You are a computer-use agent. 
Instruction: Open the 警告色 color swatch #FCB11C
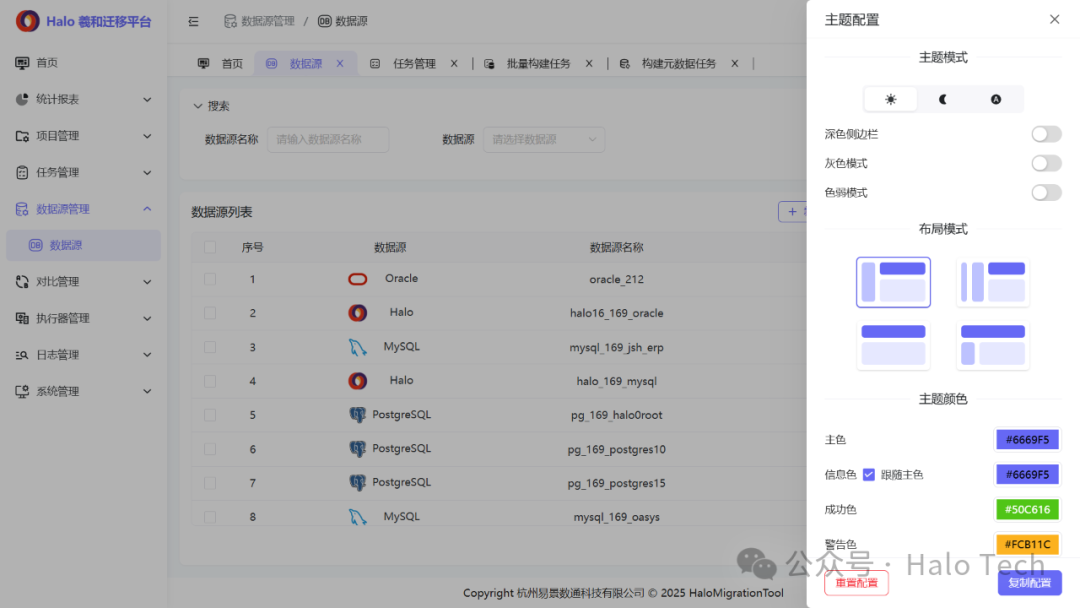(1027, 544)
